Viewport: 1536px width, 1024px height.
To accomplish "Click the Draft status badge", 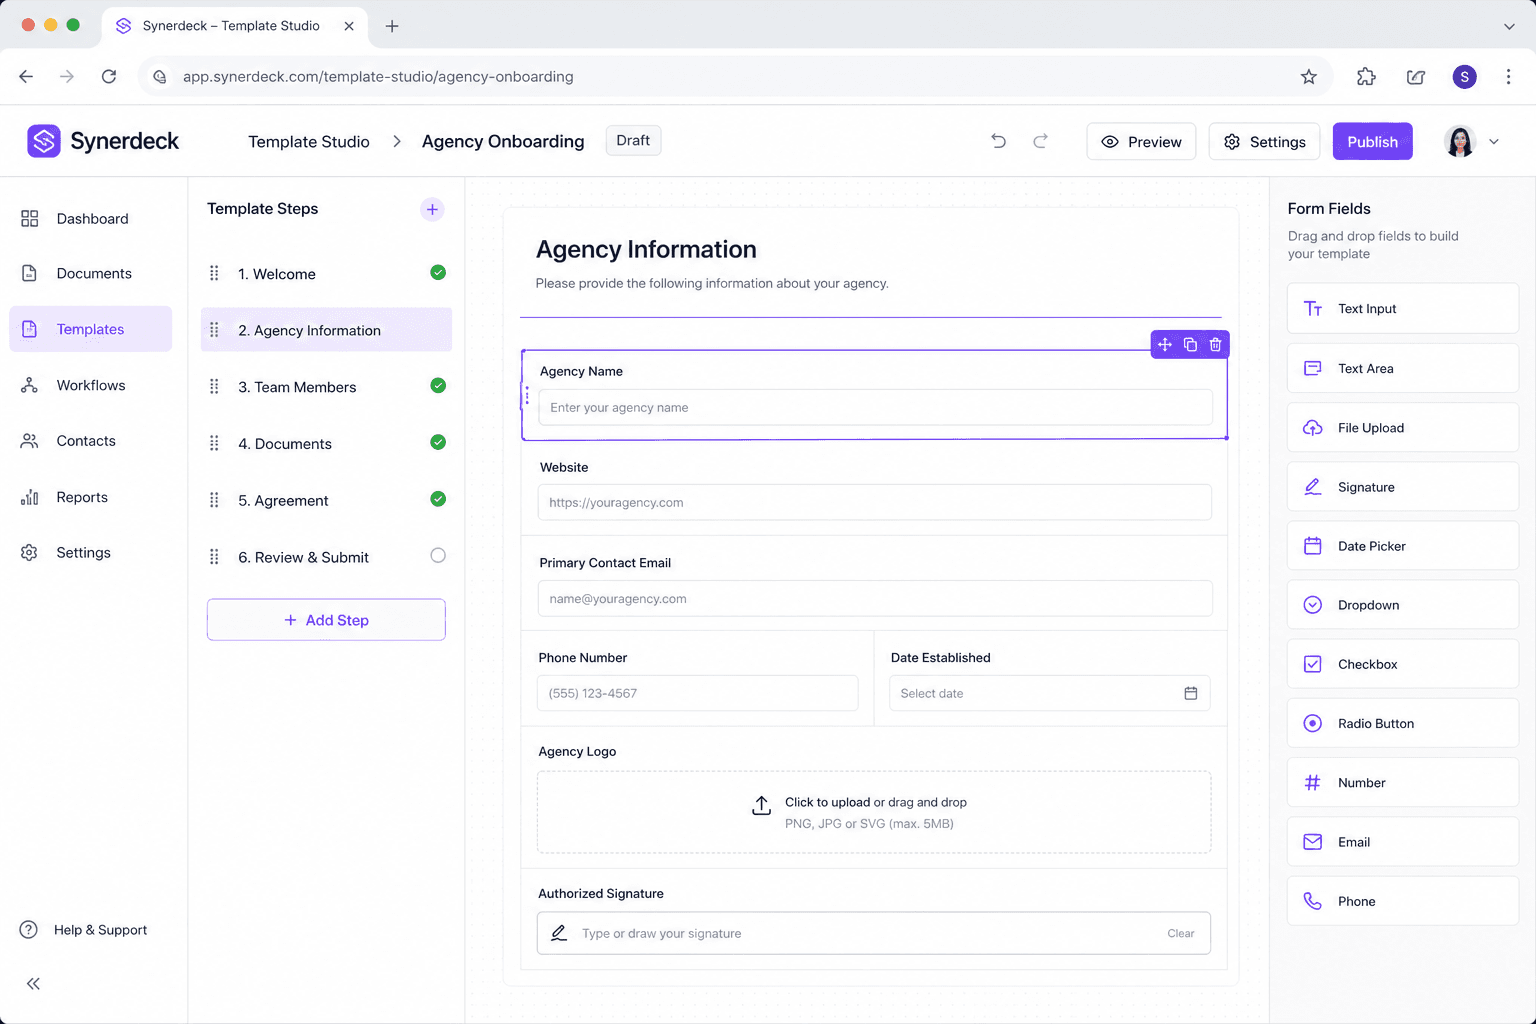I will click(x=633, y=141).
